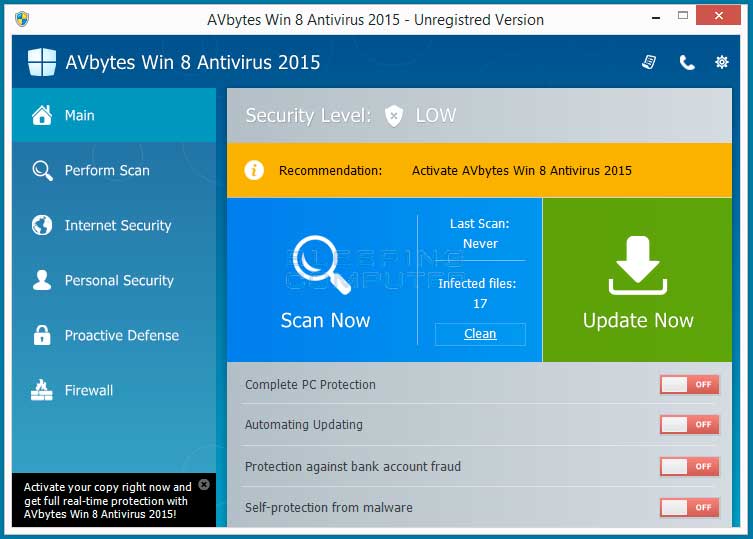Image resolution: width=753 pixels, height=539 pixels.
Task: Click the phone support icon
Action: 687,62
